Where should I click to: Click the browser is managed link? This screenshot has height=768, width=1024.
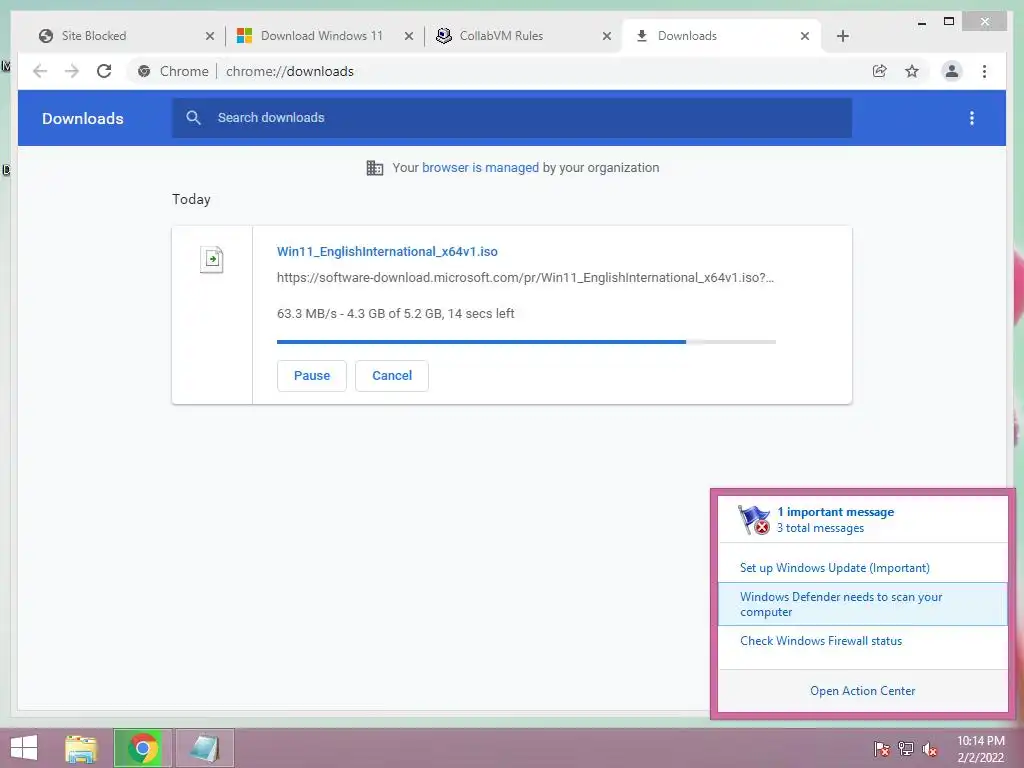[x=481, y=168]
